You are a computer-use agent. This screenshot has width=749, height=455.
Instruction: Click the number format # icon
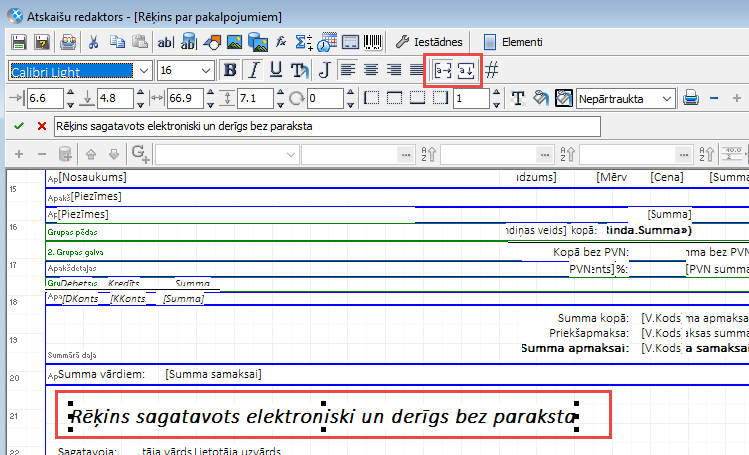tap(492, 70)
